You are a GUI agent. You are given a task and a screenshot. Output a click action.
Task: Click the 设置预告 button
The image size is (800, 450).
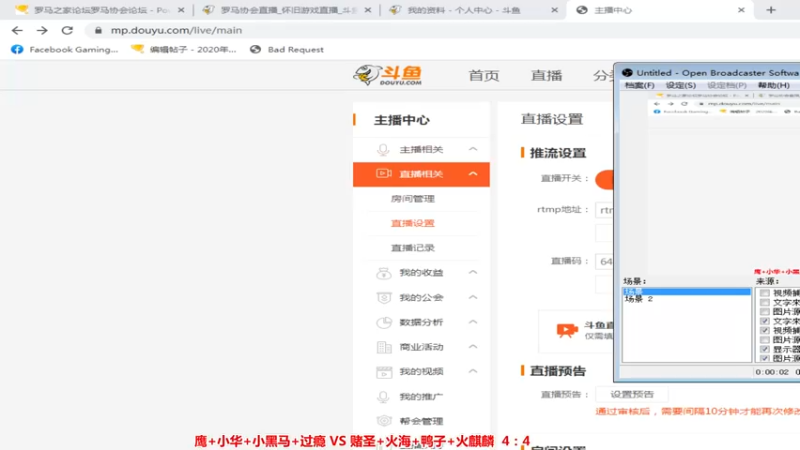(632, 394)
